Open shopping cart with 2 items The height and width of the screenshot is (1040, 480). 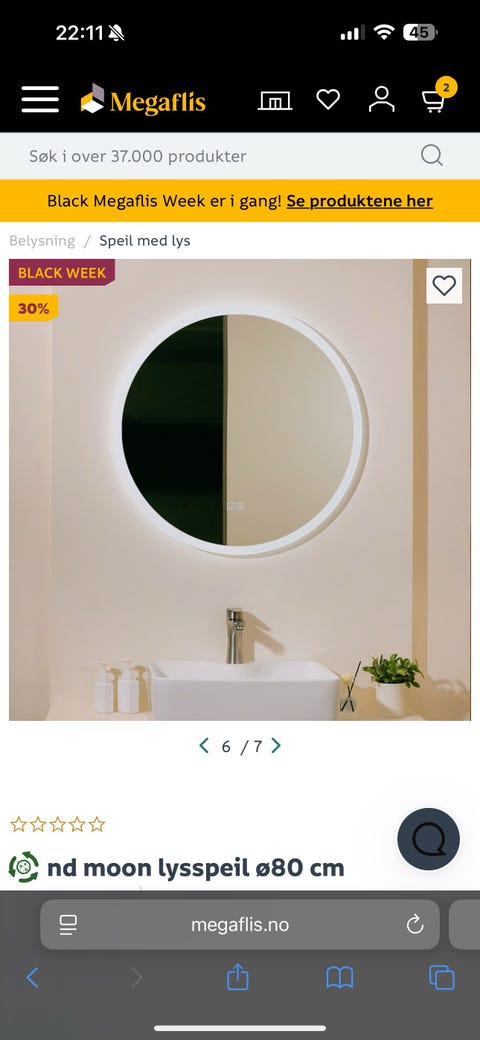point(438,98)
